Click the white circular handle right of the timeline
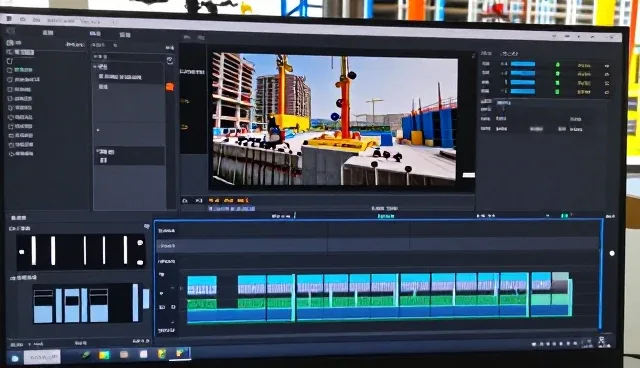The width and height of the screenshot is (640, 368). coord(612,253)
